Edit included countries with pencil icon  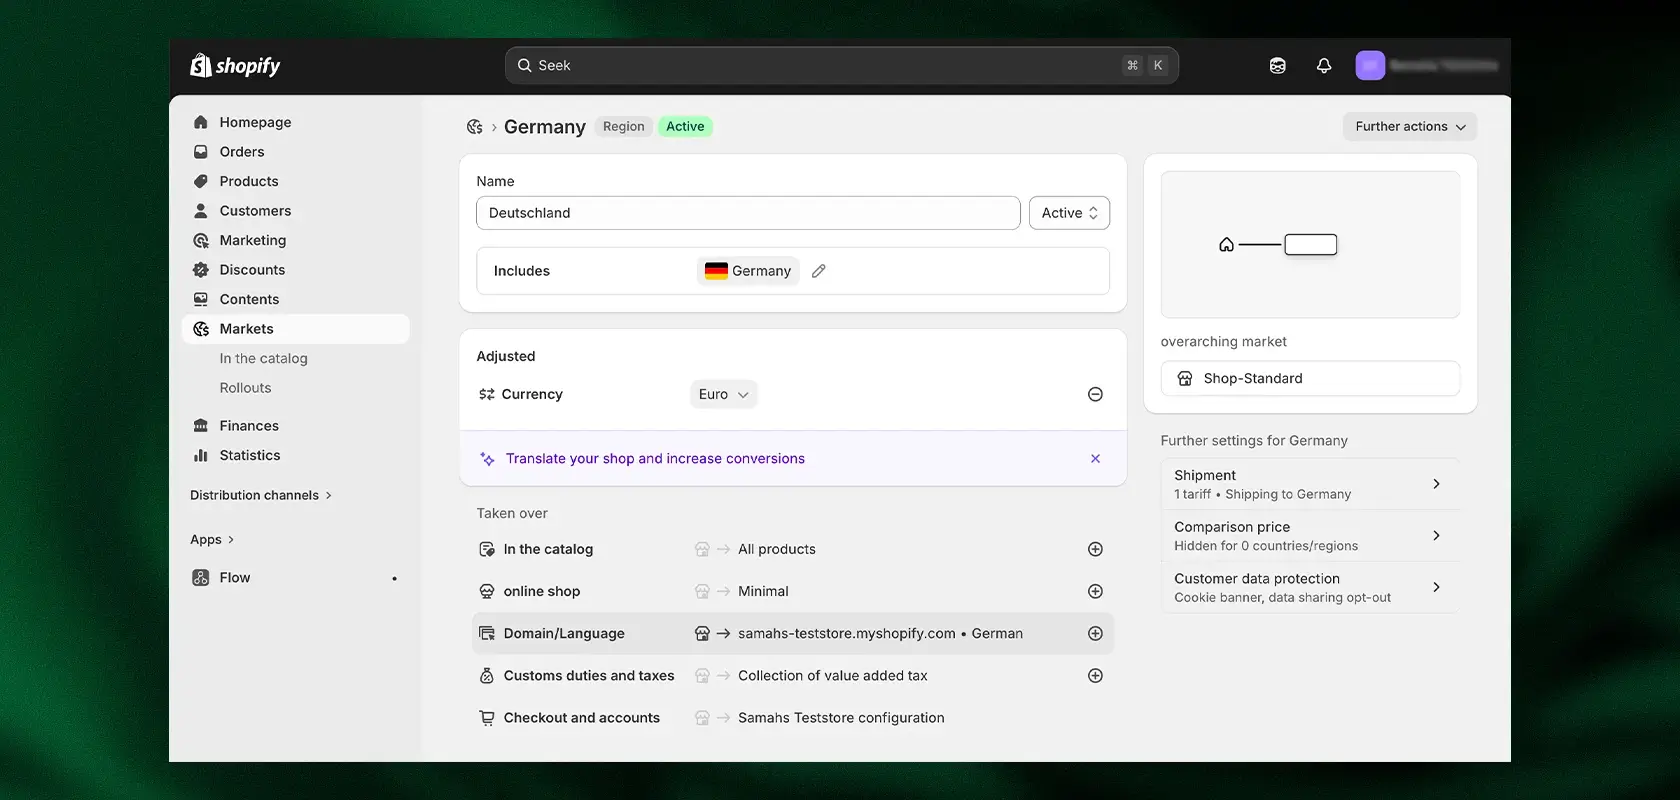pos(818,271)
